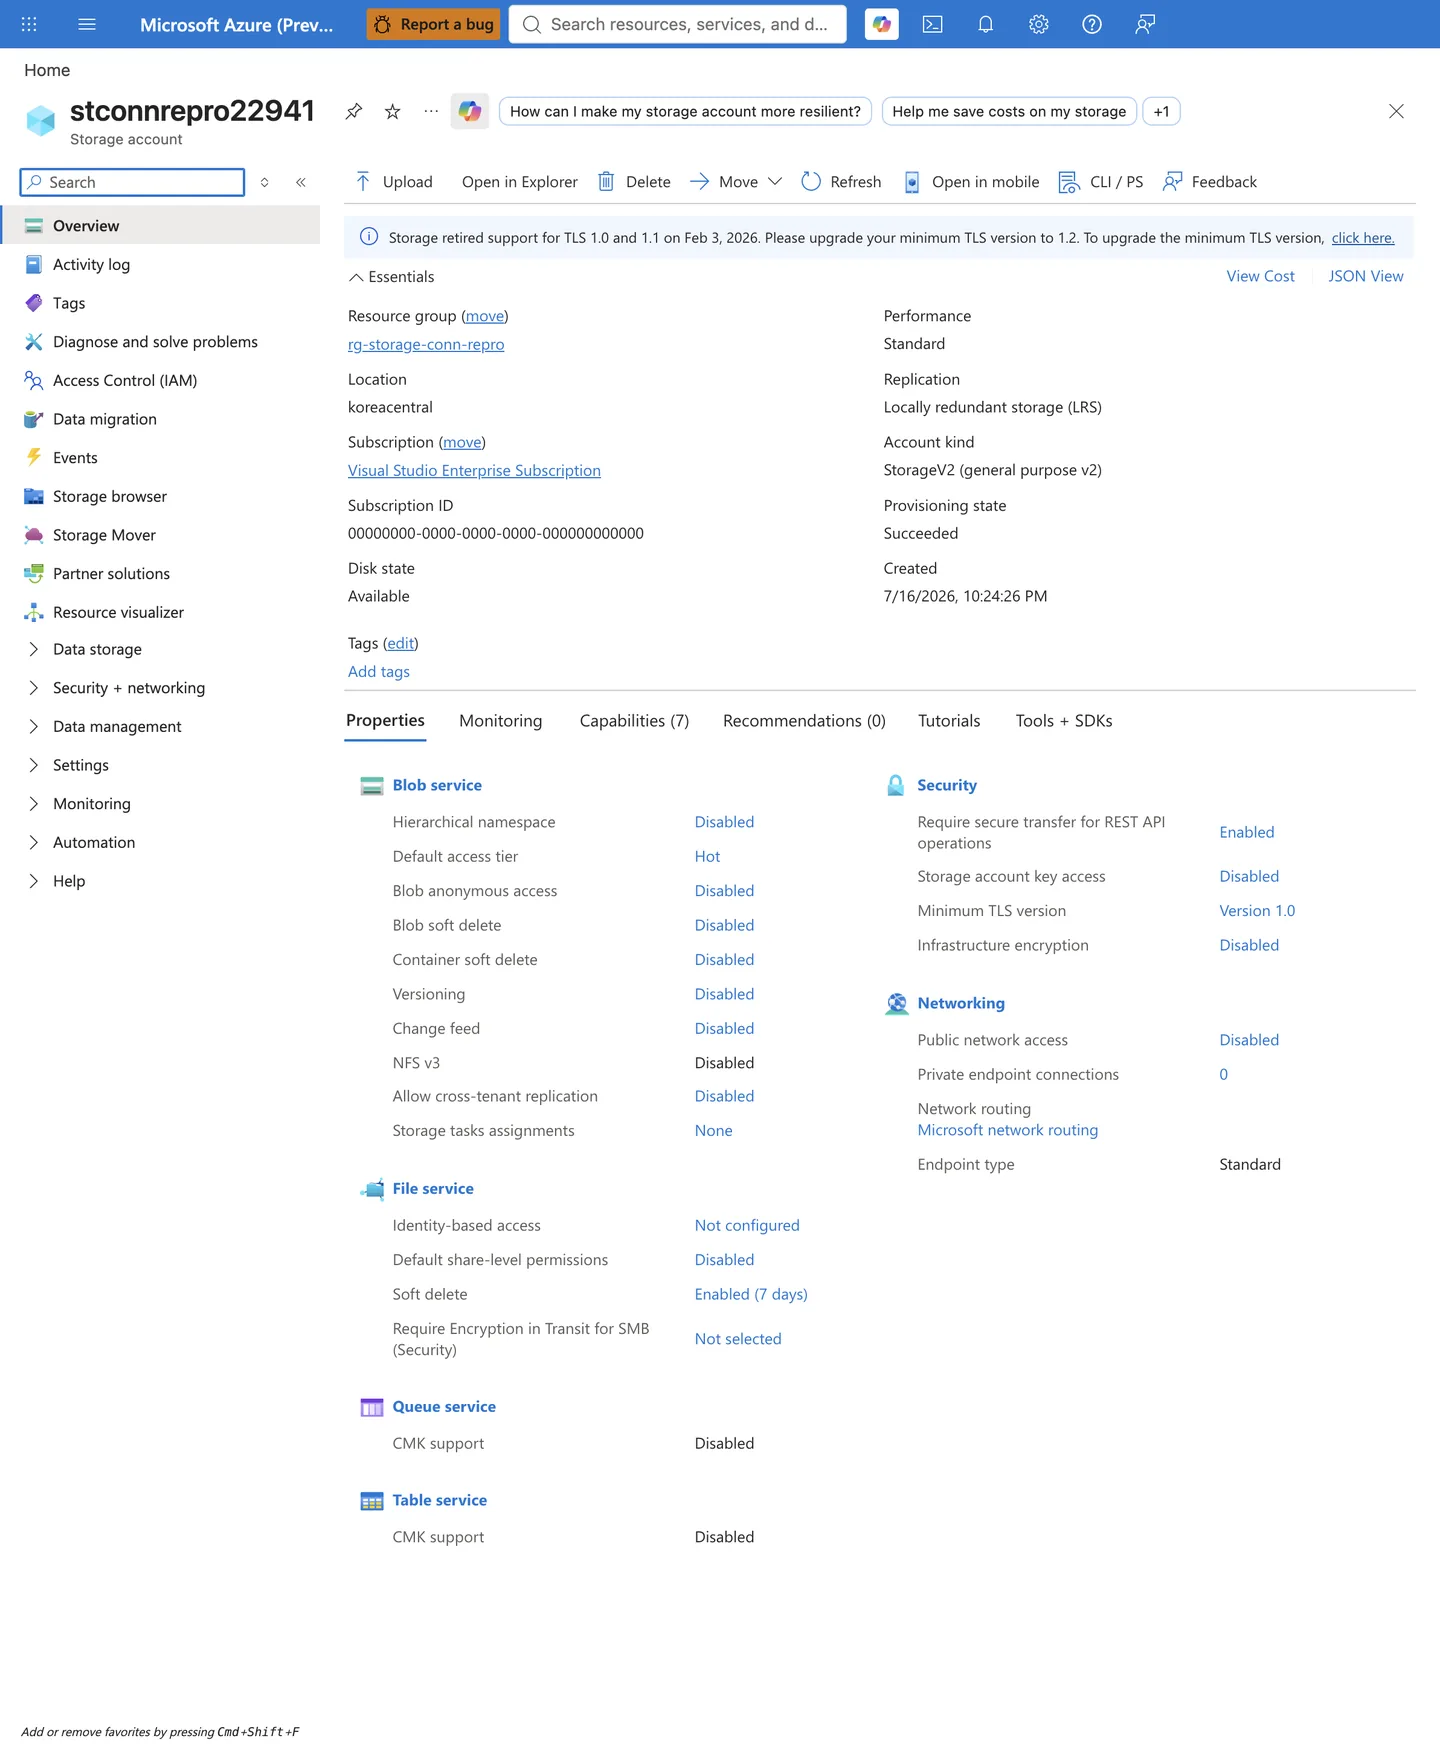Click the Add tags link
Image resolution: width=1440 pixels, height=1744 pixels.
(x=379, y=671)
